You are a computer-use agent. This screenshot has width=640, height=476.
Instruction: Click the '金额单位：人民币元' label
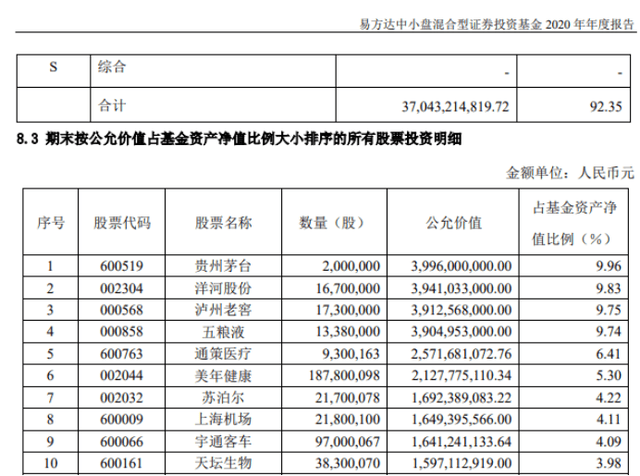pyautogui.click(x=570, y=172)
